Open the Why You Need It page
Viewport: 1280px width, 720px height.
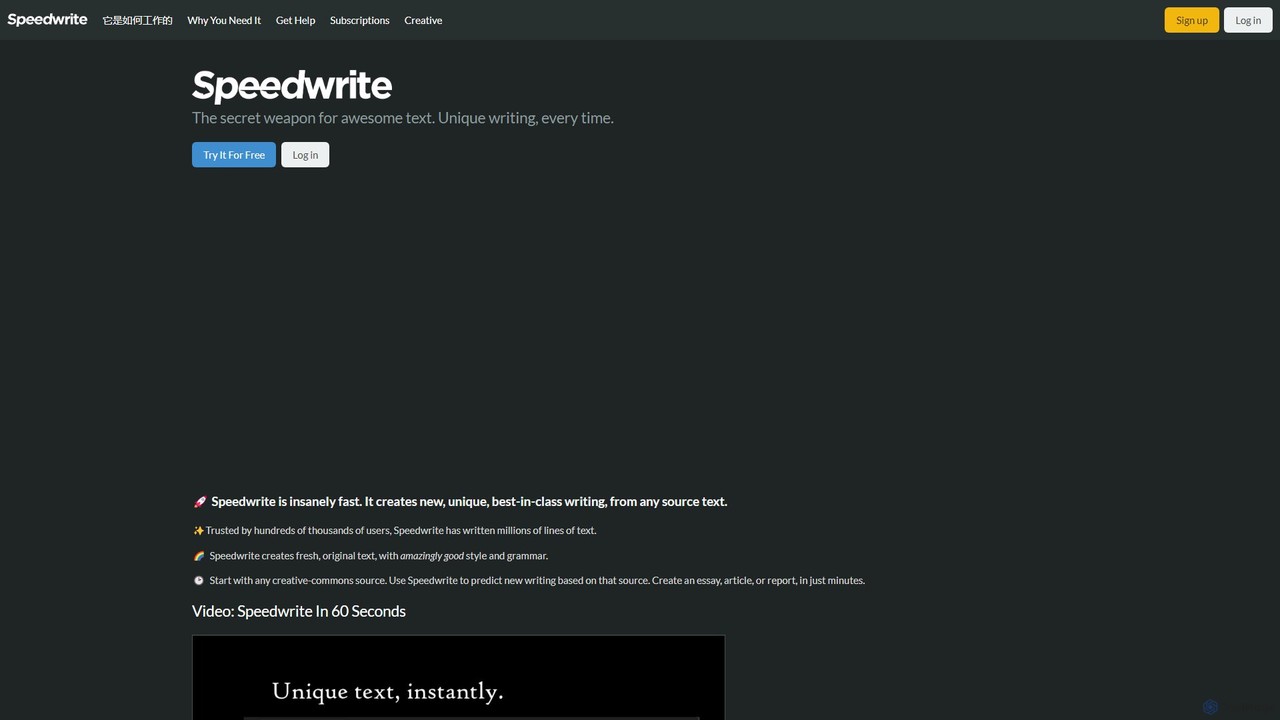[x=224, y=20]
